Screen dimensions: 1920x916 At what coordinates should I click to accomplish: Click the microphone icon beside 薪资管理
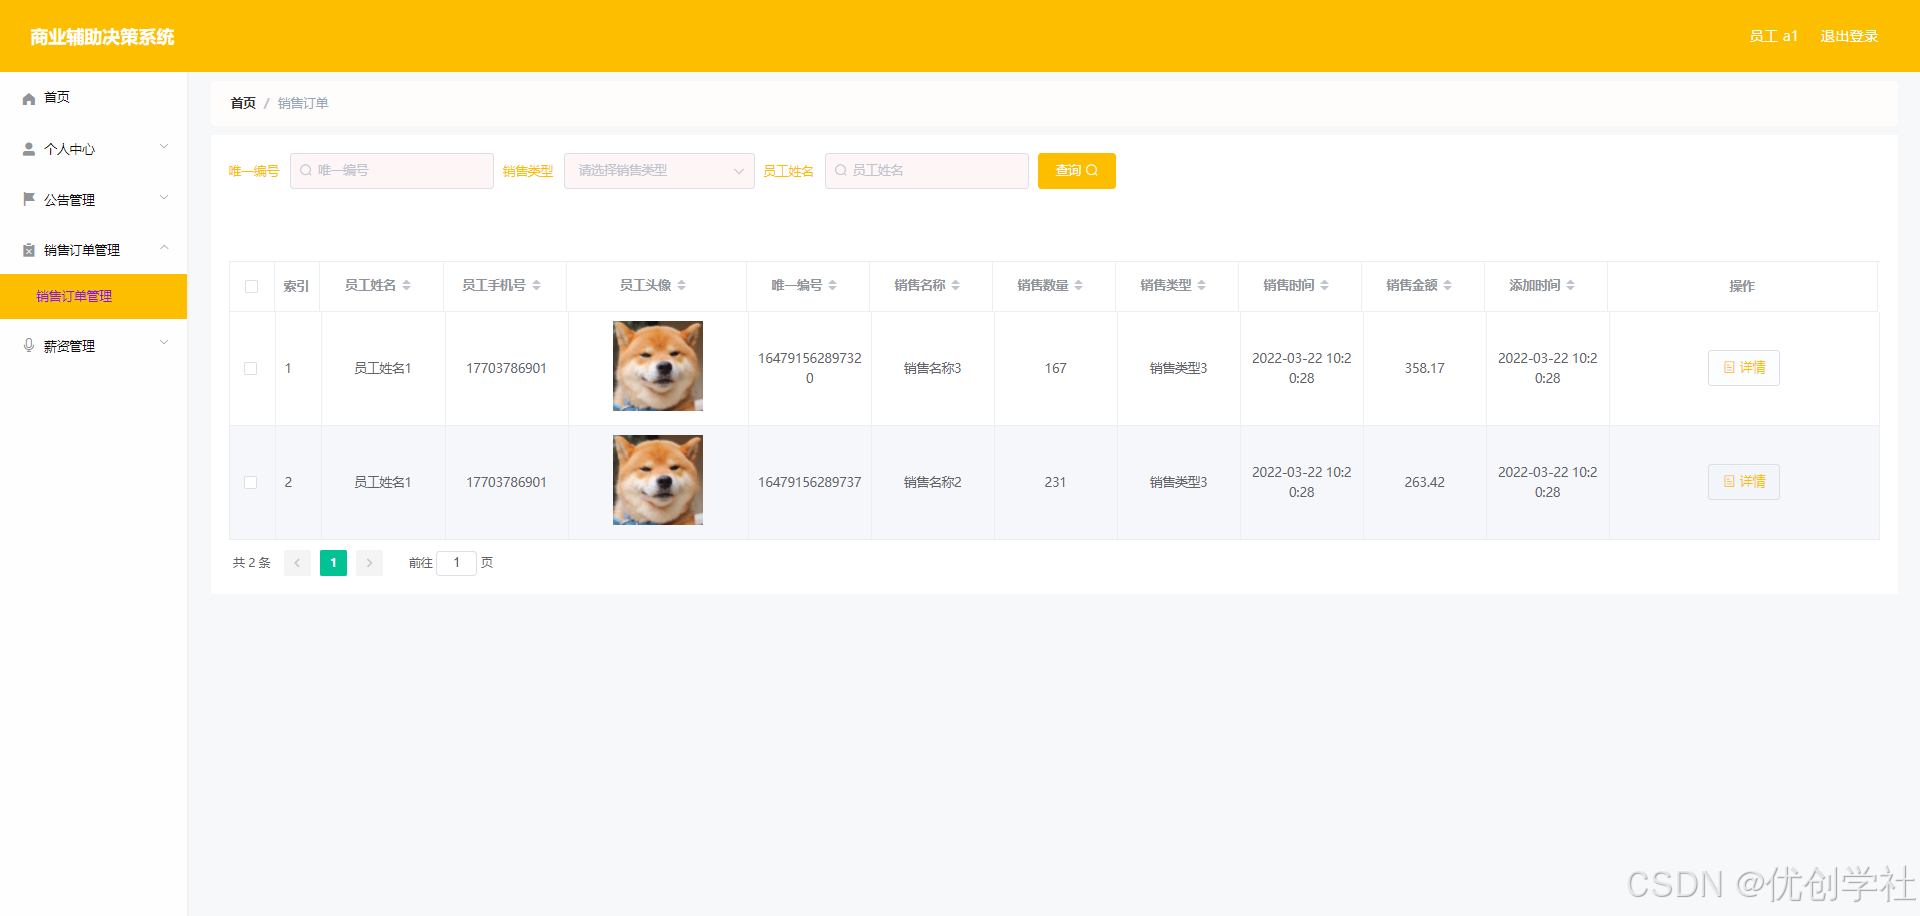29,345
